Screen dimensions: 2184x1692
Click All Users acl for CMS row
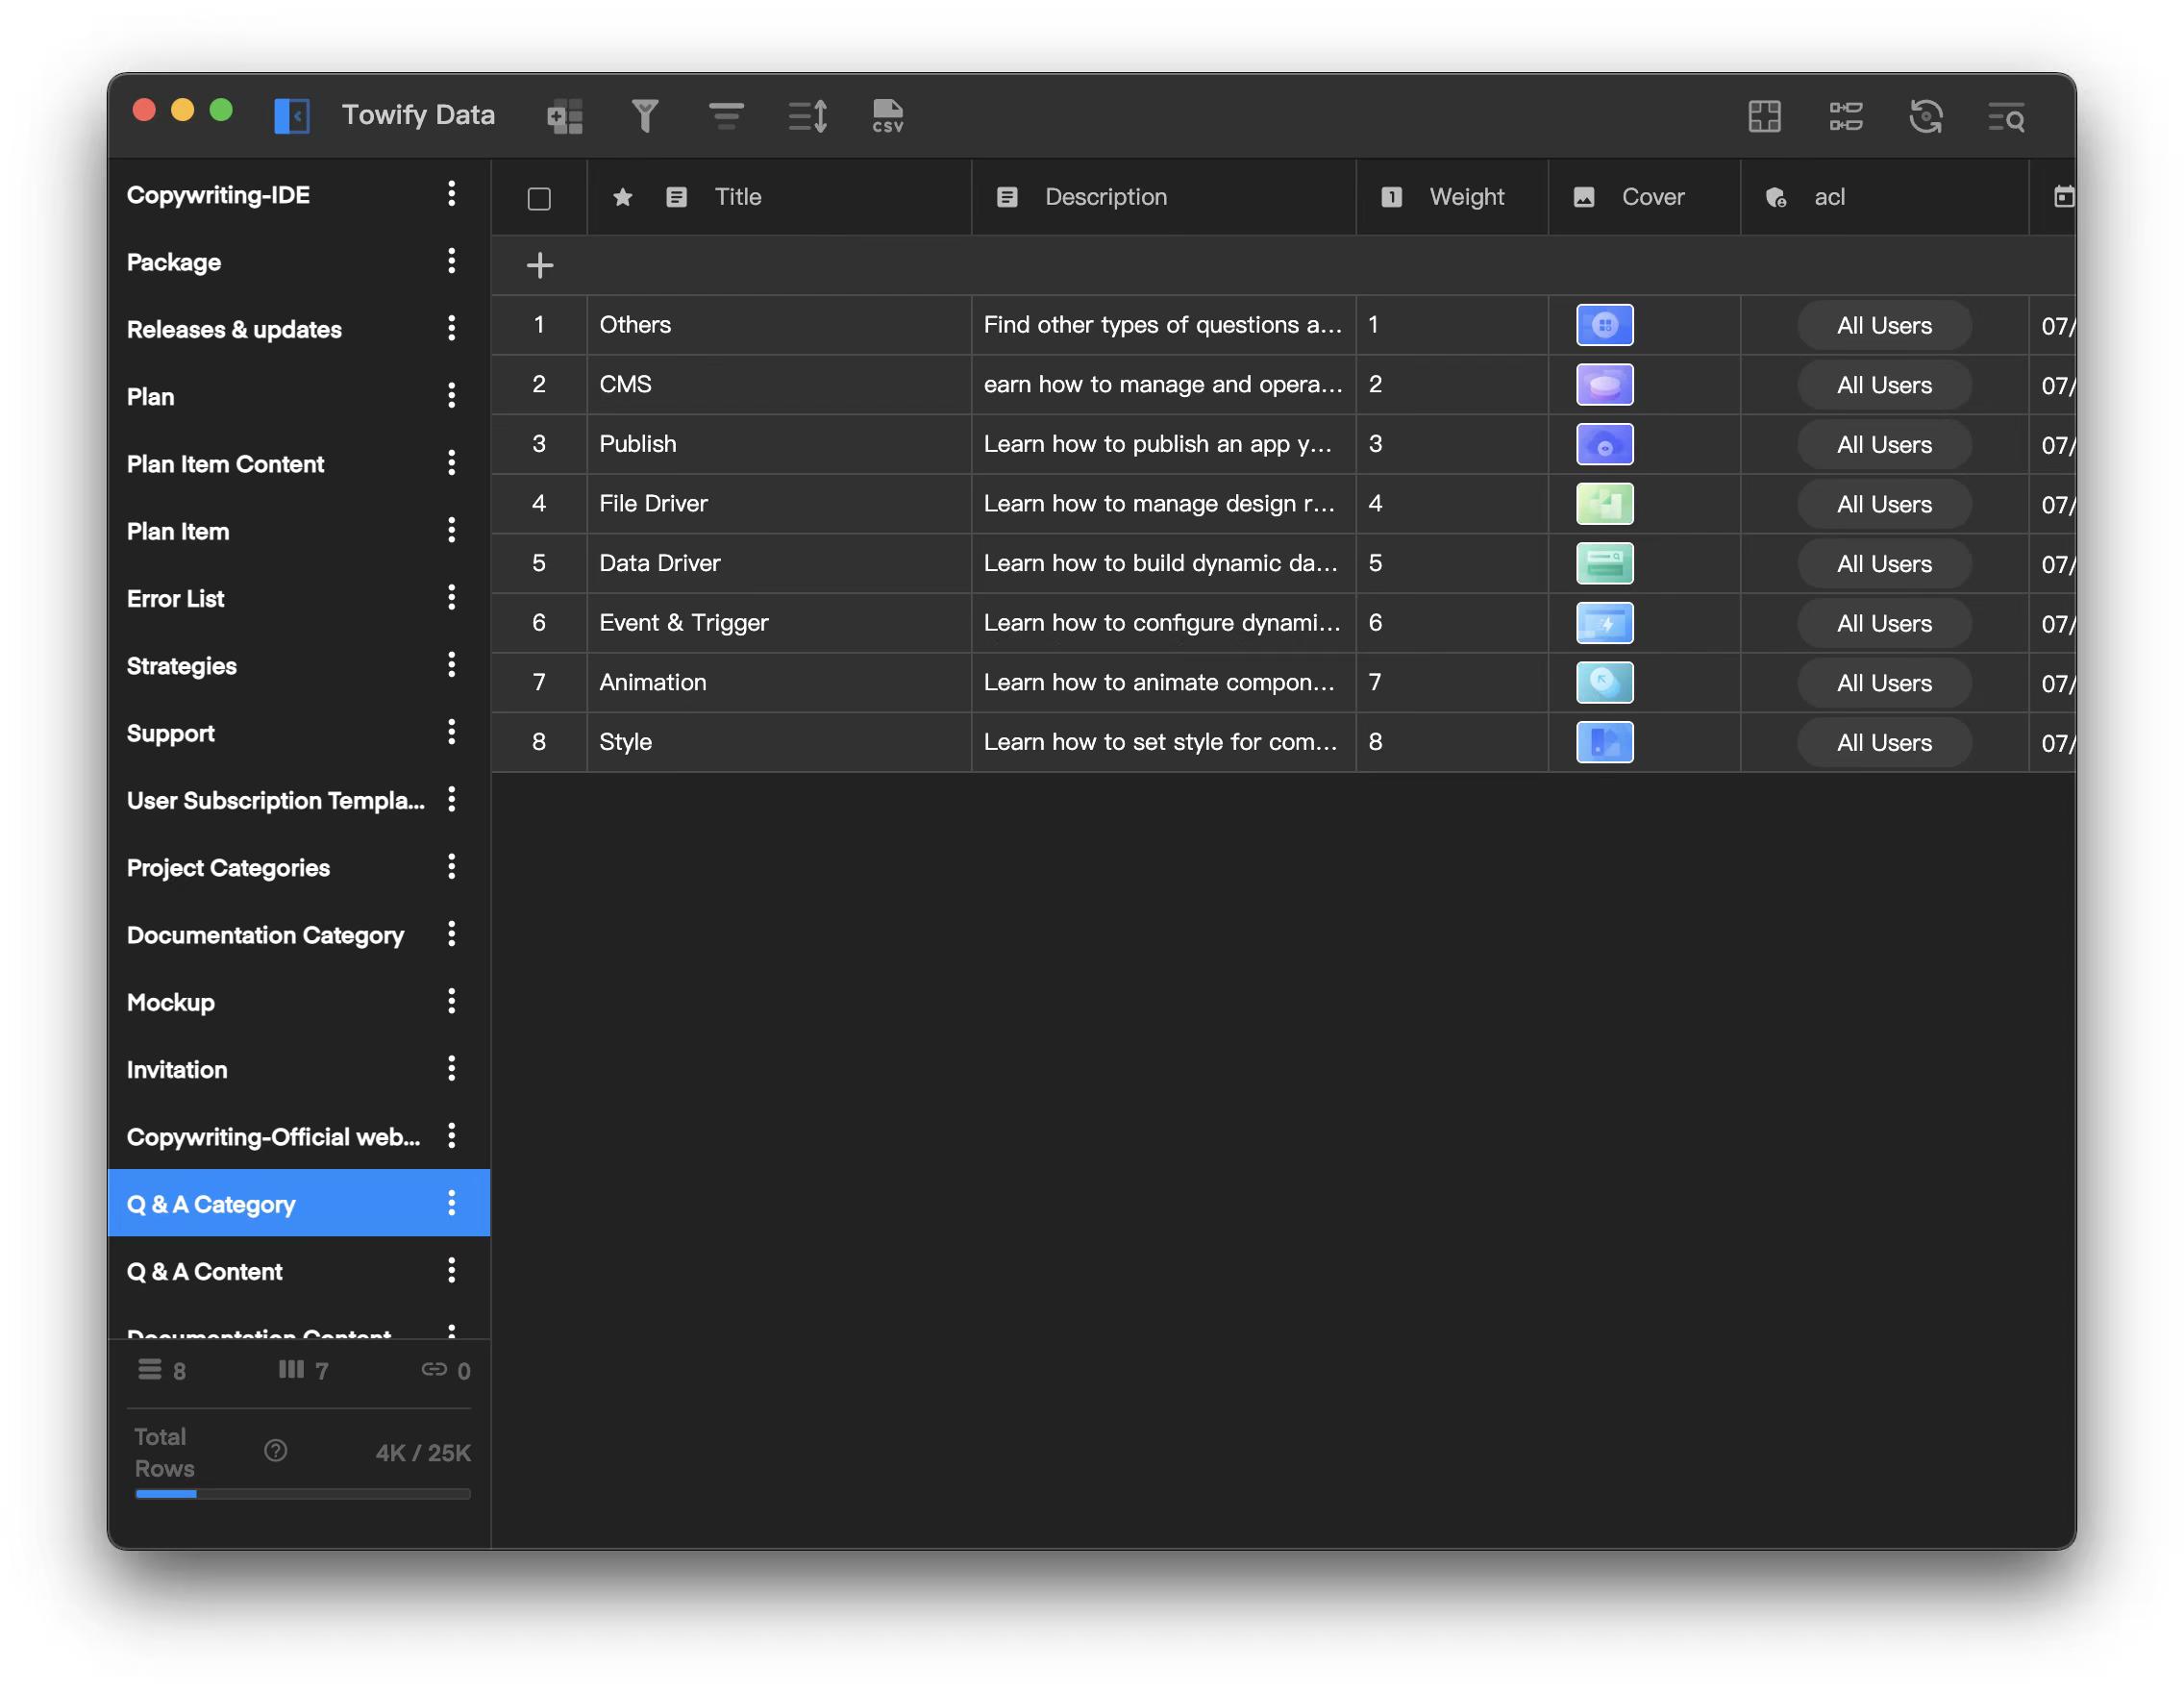[1884, 385]
